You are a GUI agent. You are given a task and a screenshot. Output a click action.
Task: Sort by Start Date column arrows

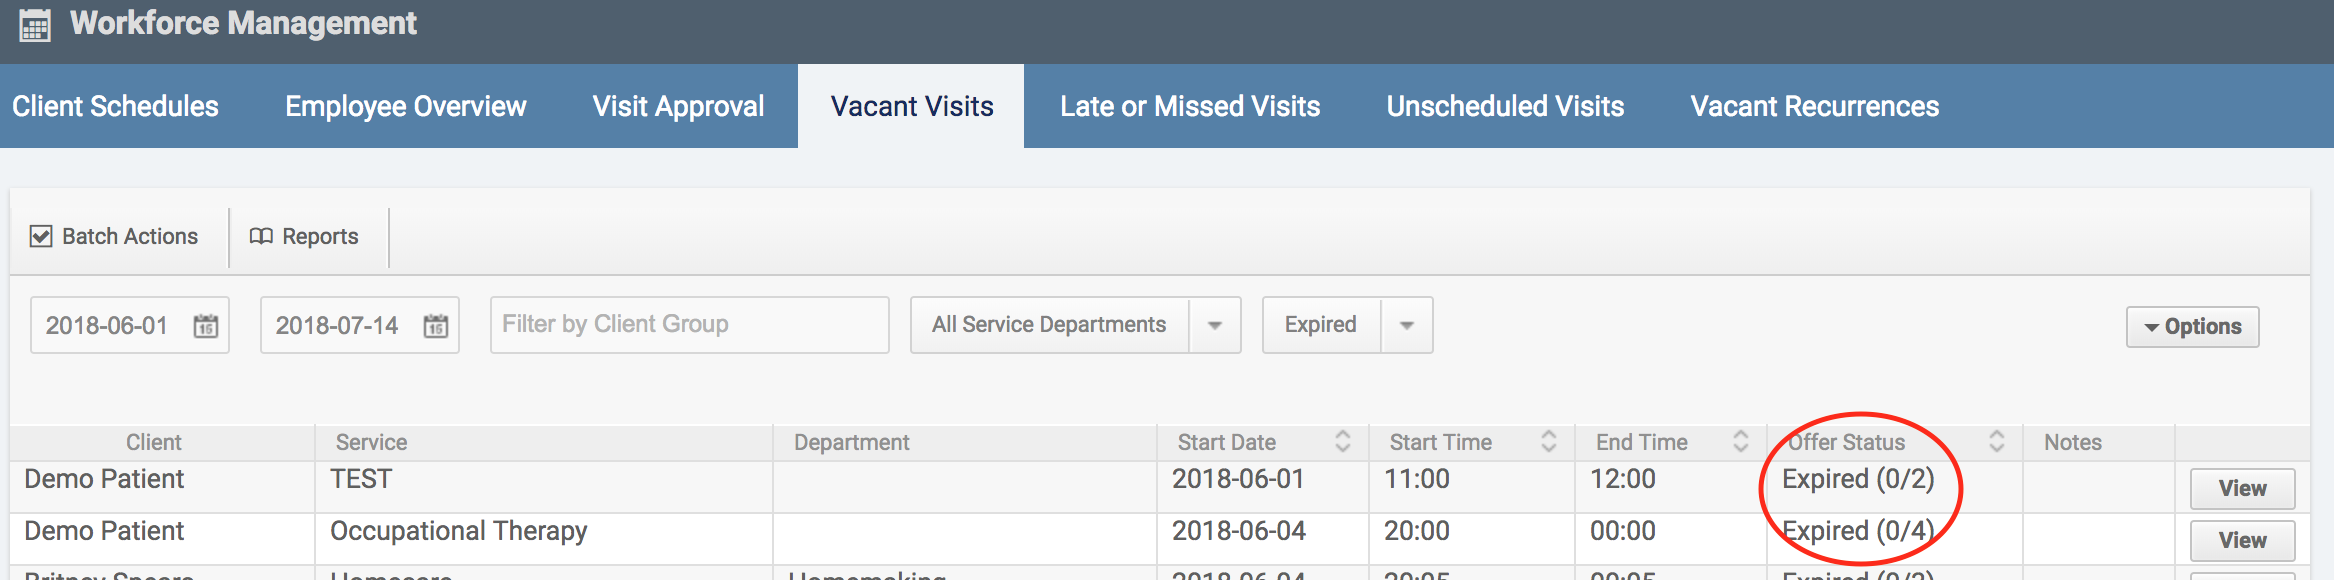pos(1343,441)
